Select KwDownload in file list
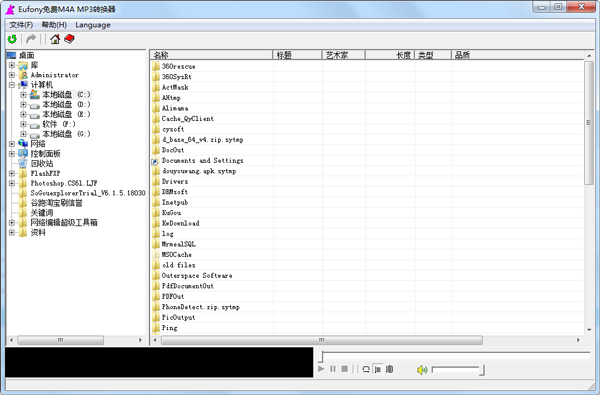 coord(181,223)
